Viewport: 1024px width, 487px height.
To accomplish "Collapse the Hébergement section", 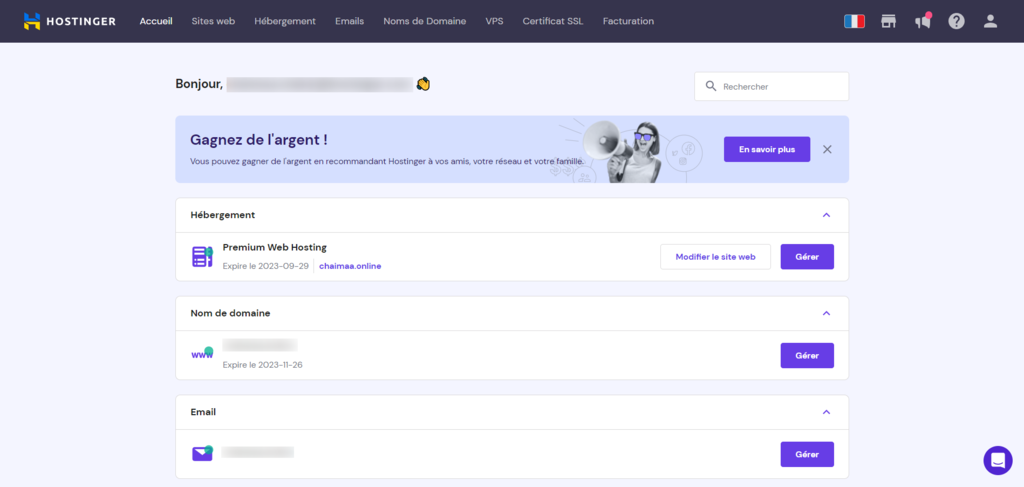I will [x=826, y=215].
